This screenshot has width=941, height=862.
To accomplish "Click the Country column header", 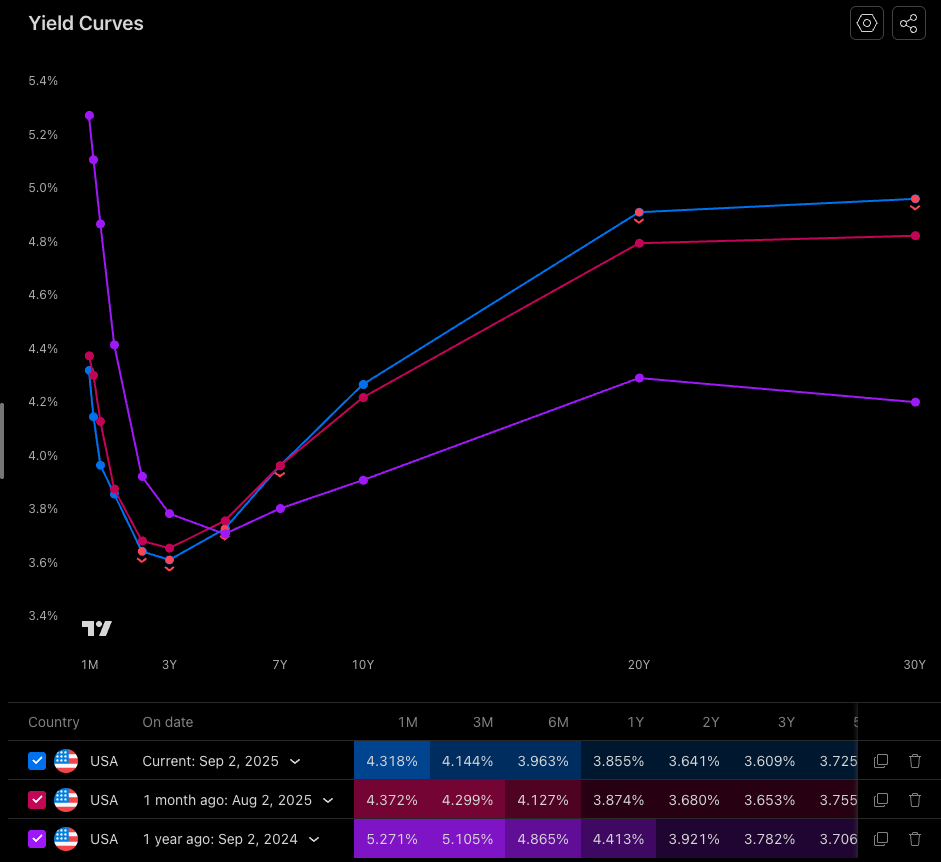I will (x=54, y=722).
